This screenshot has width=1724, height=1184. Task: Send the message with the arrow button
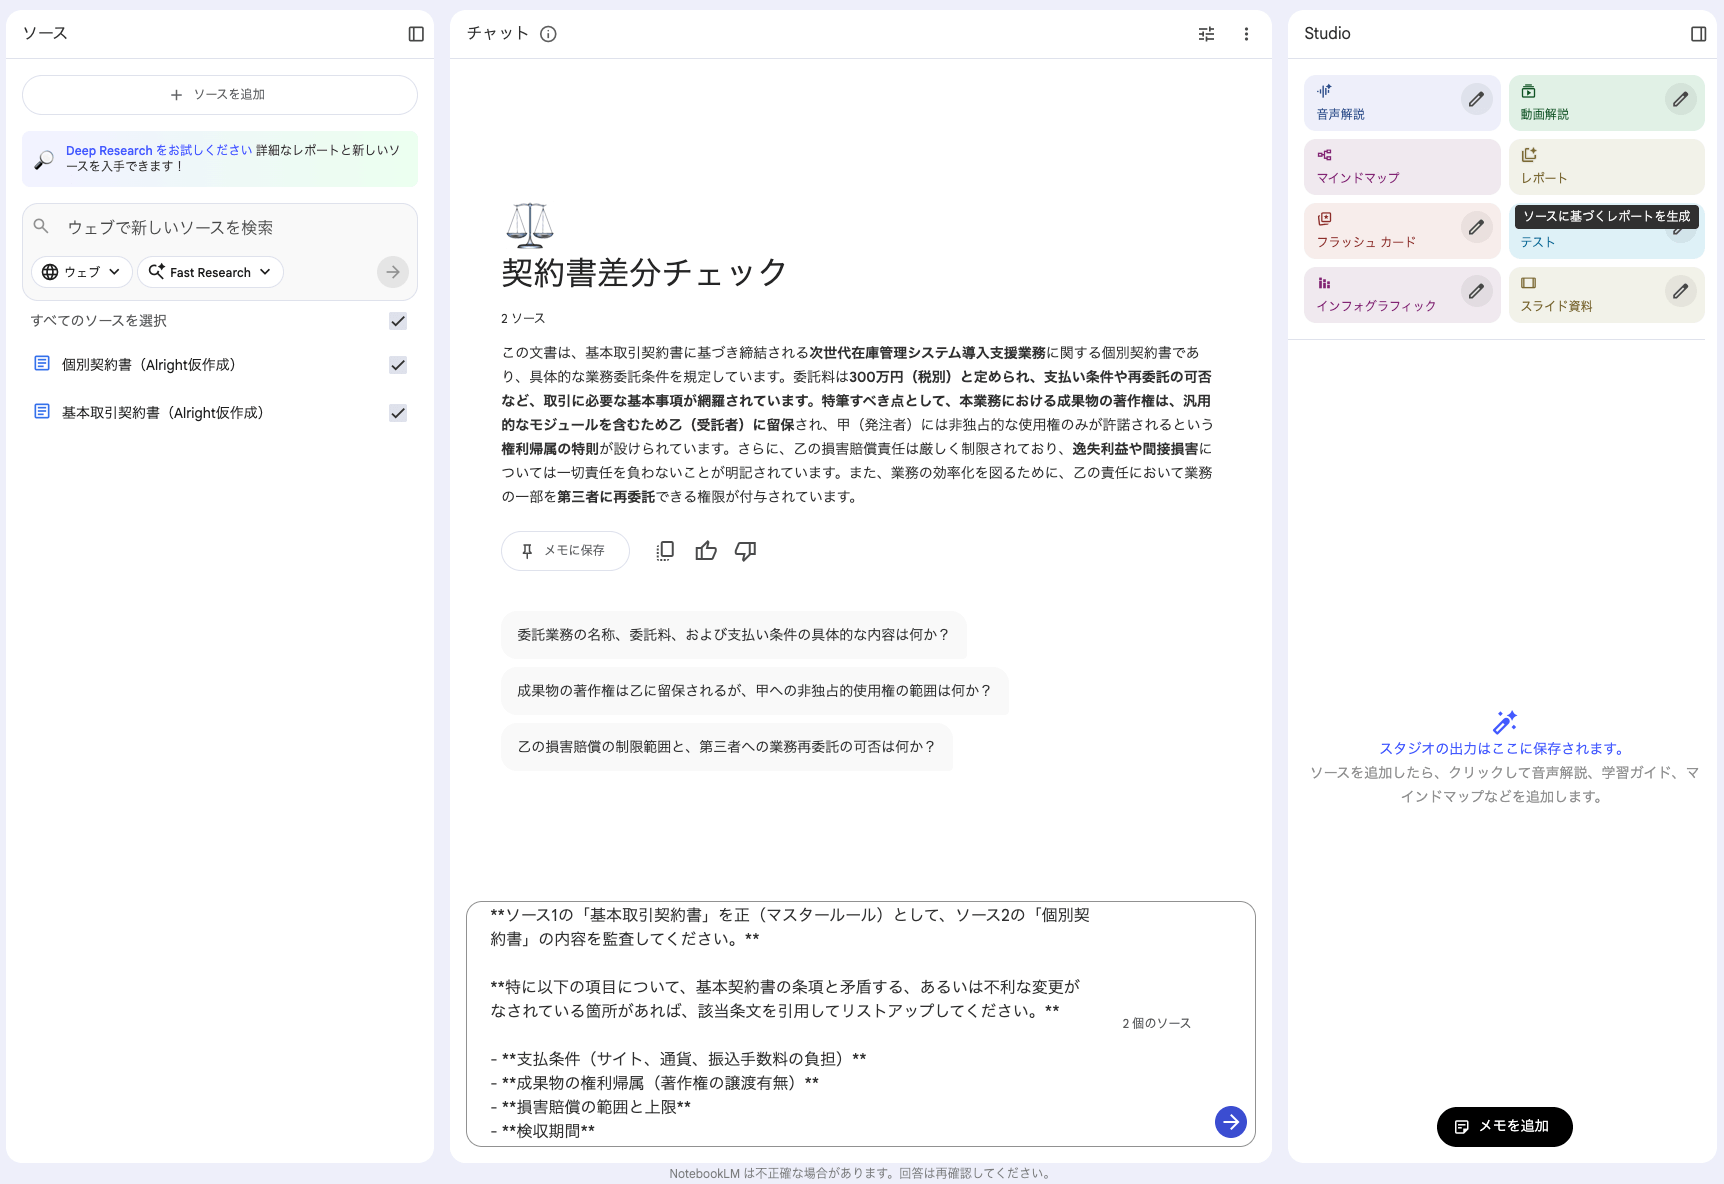1230,1121
